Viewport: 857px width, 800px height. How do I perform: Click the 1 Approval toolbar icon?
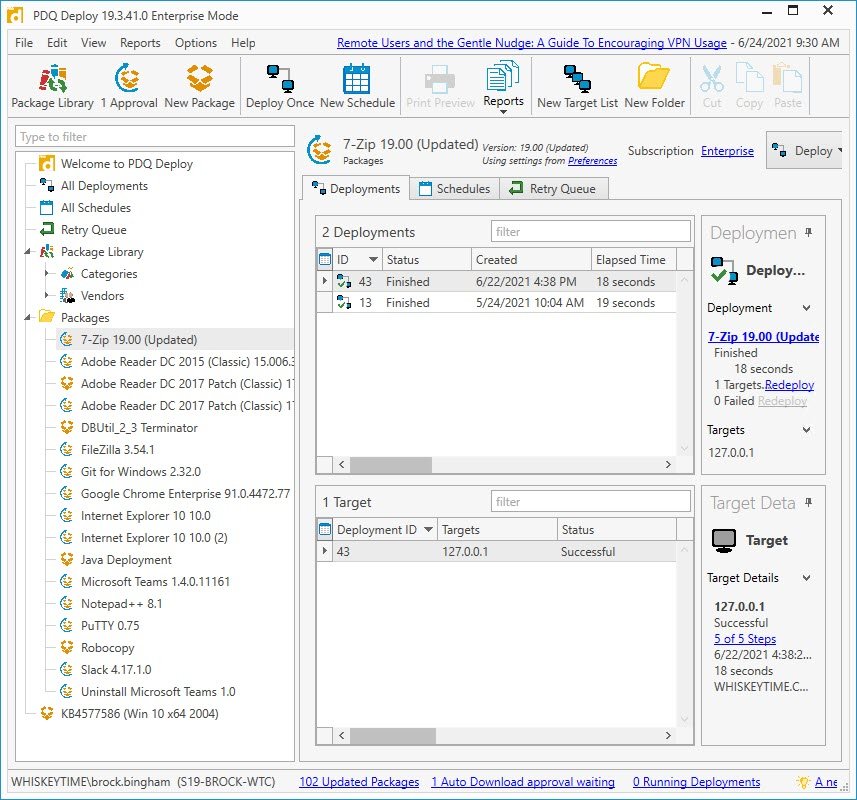(x=127, y=85)
